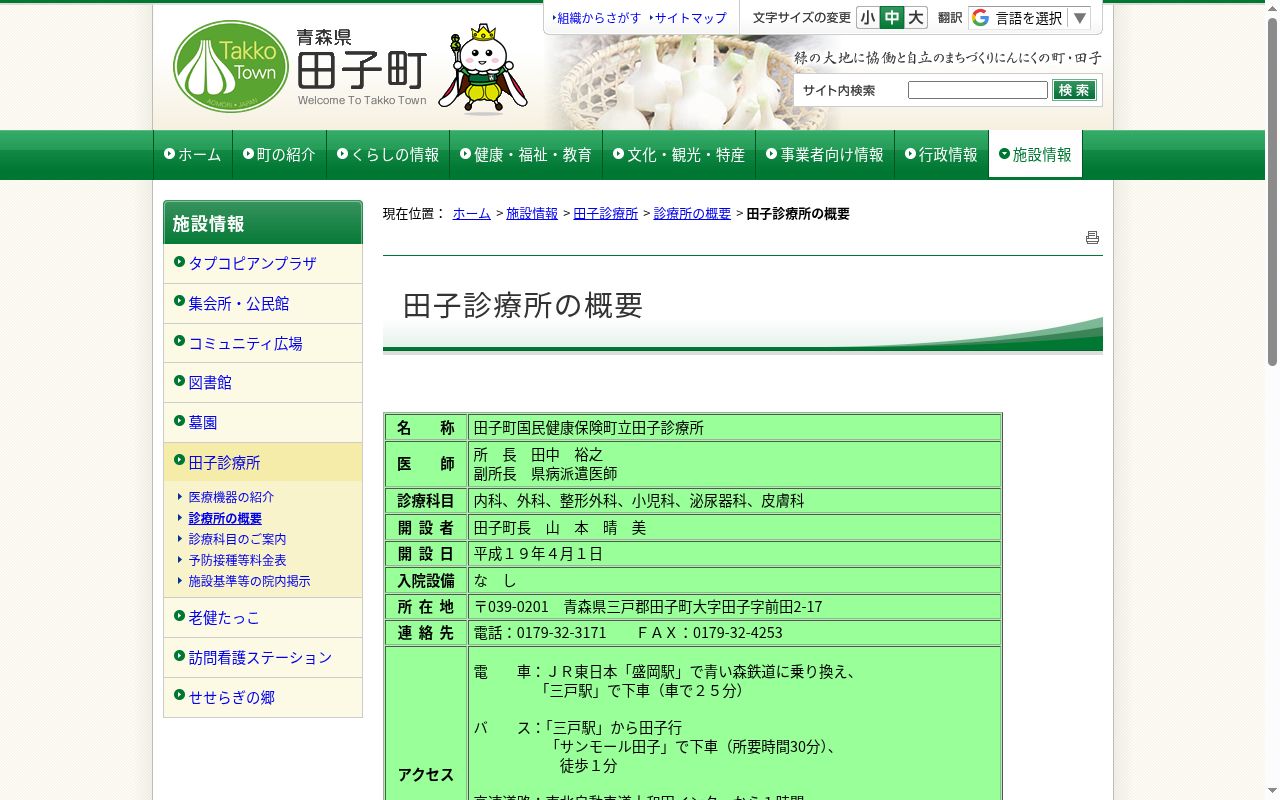Click 田子診療所 in the breadcrumb trail
The height and width of the screenshot is (800, 1280).
606,214
